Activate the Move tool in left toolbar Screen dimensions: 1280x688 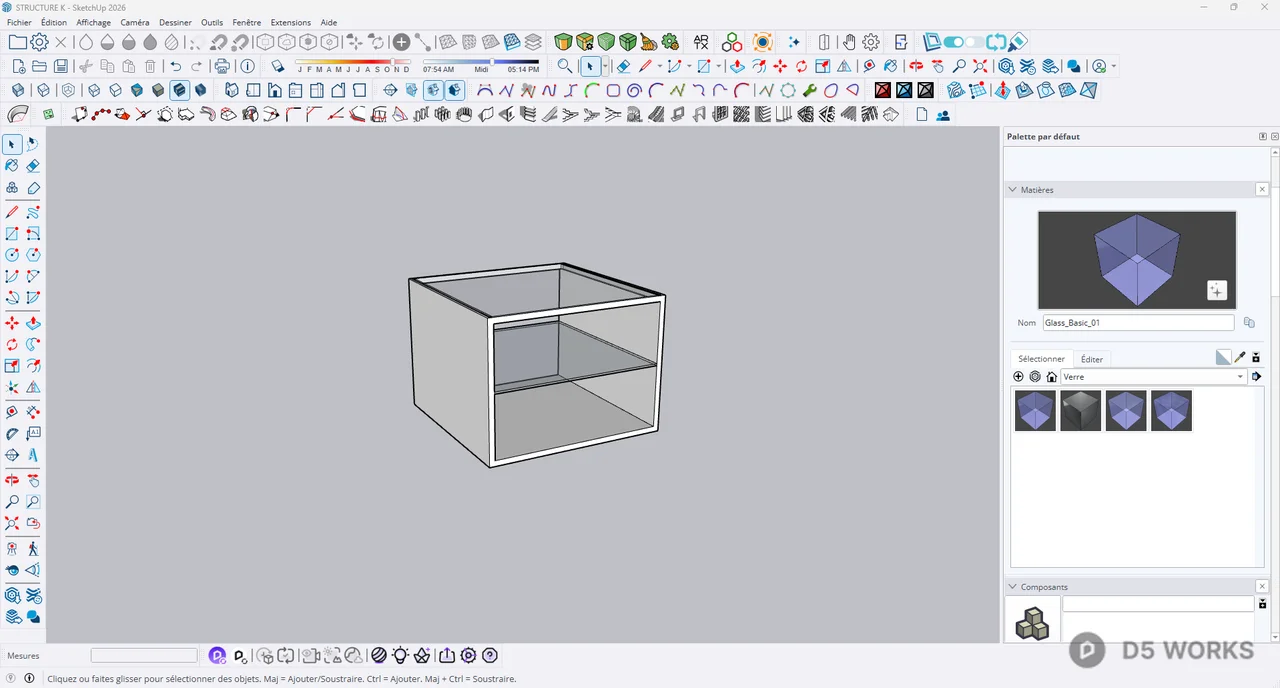[12, 323]
